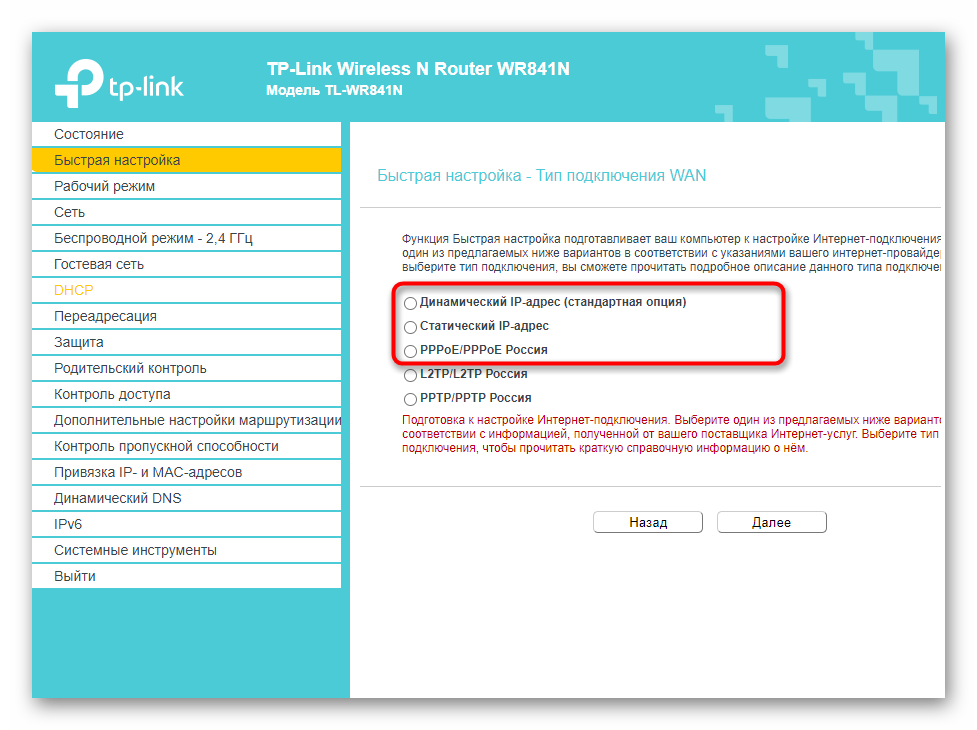Expand Беспроводной режим - 2,4 ГГц menu
977x730 pixels.
(153, 238)
